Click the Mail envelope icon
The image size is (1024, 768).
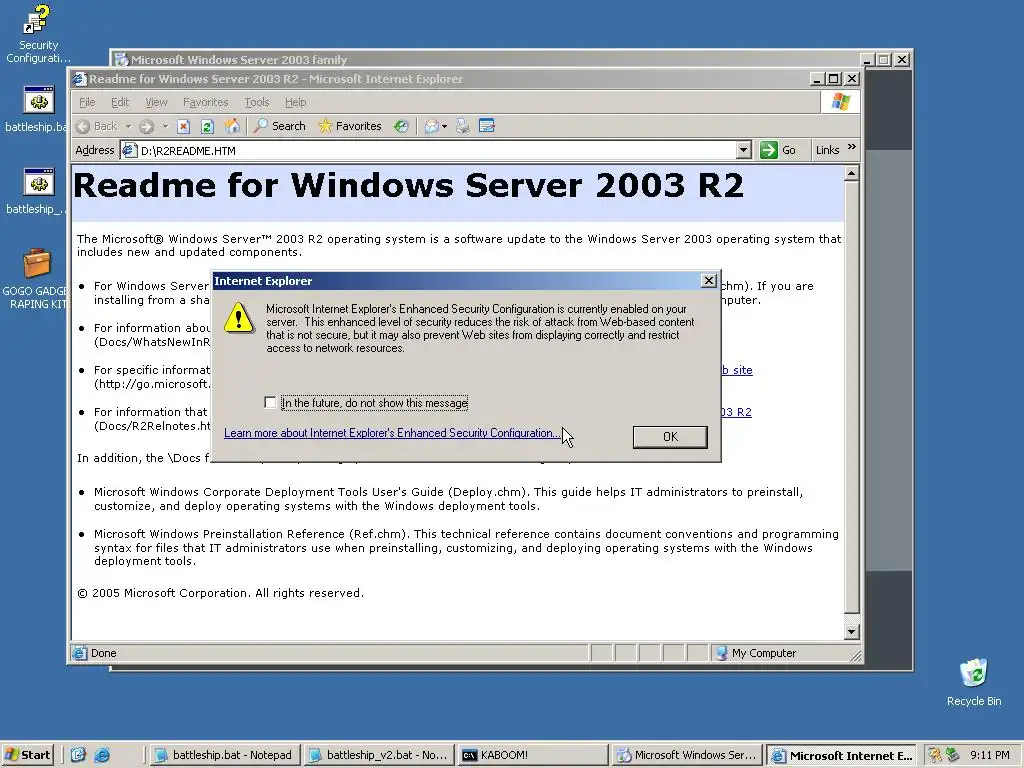(431, 126)
